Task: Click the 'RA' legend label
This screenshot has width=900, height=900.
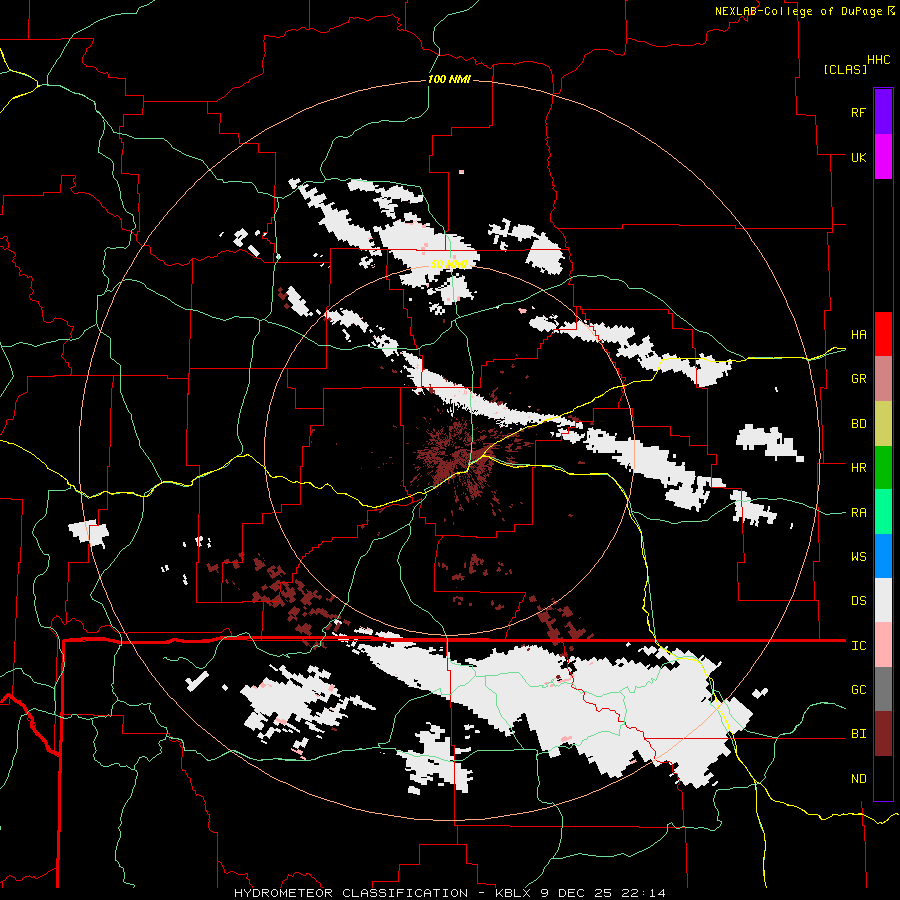Action: click(x=858, y=513)
